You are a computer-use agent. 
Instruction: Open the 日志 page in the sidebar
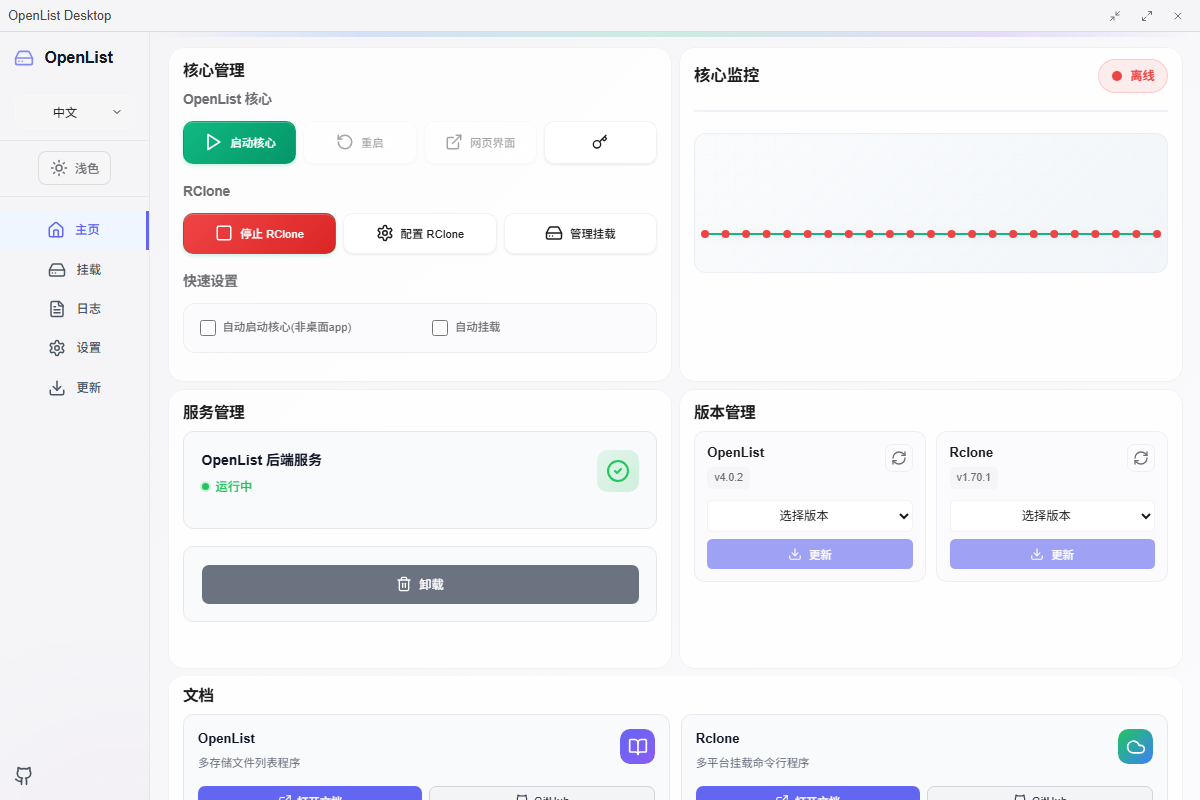point(75,308)
